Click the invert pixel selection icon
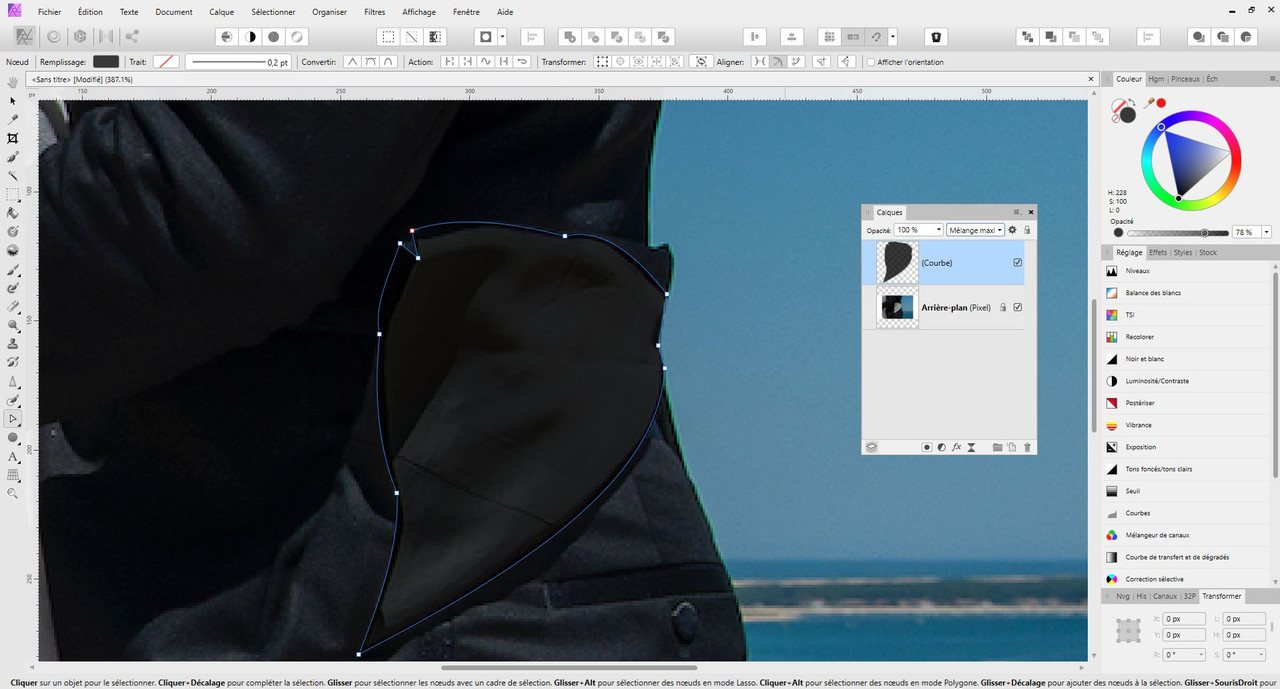1280x689 pixels. [436, 36]
